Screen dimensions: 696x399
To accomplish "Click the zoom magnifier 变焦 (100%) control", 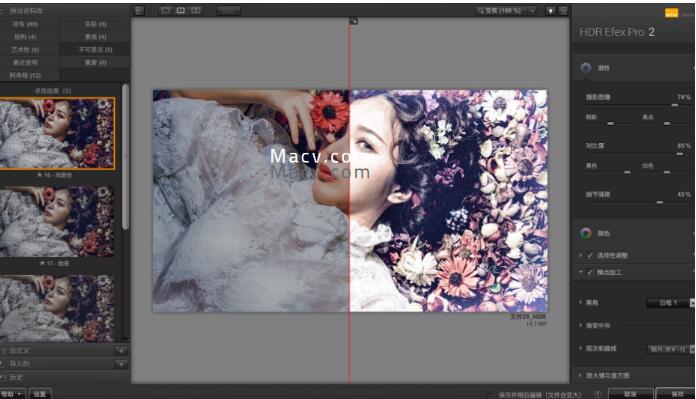I will [499, 10].
